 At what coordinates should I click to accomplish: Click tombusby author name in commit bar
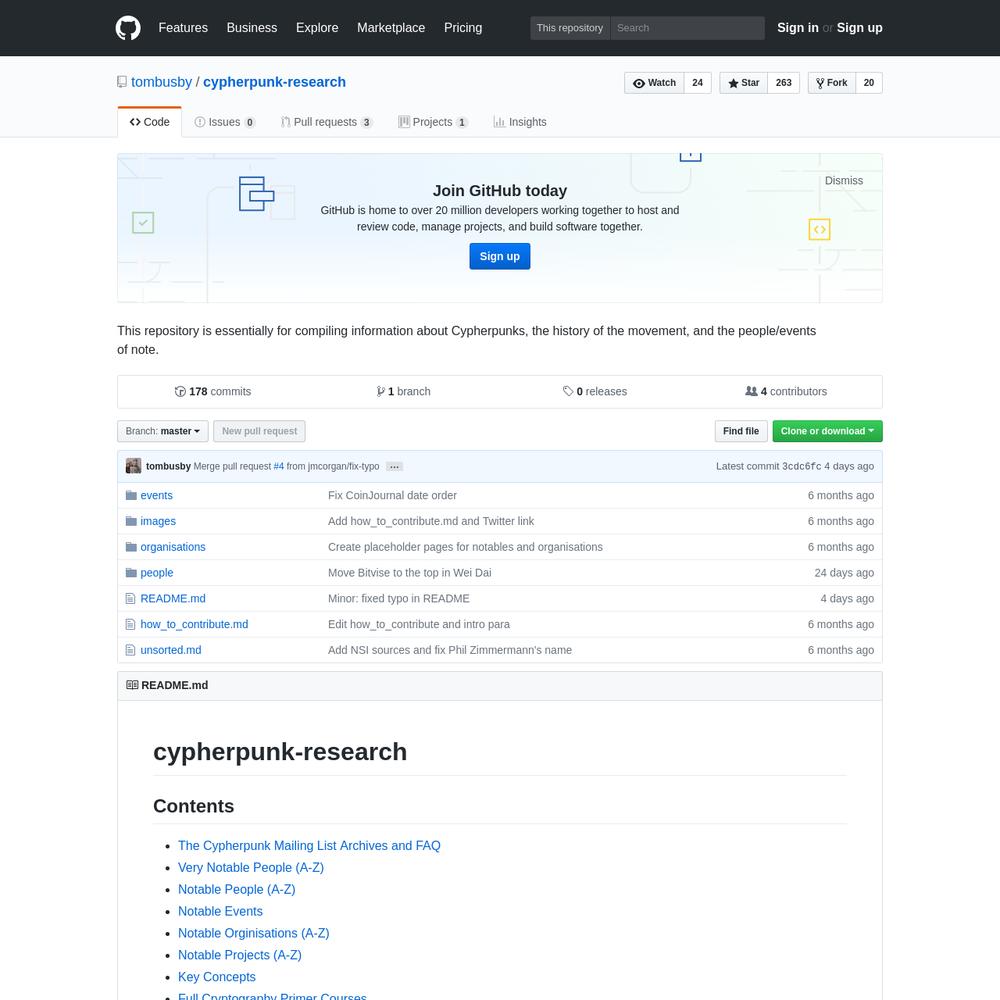[168, 466]
